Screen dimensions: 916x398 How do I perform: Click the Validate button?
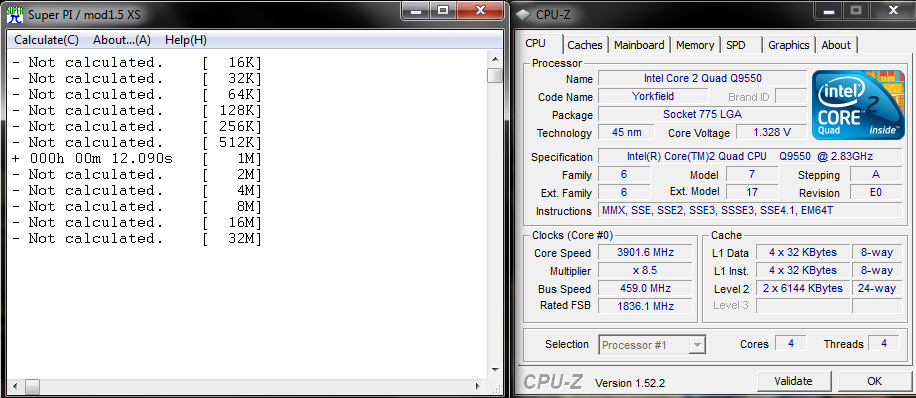point(793,381)
